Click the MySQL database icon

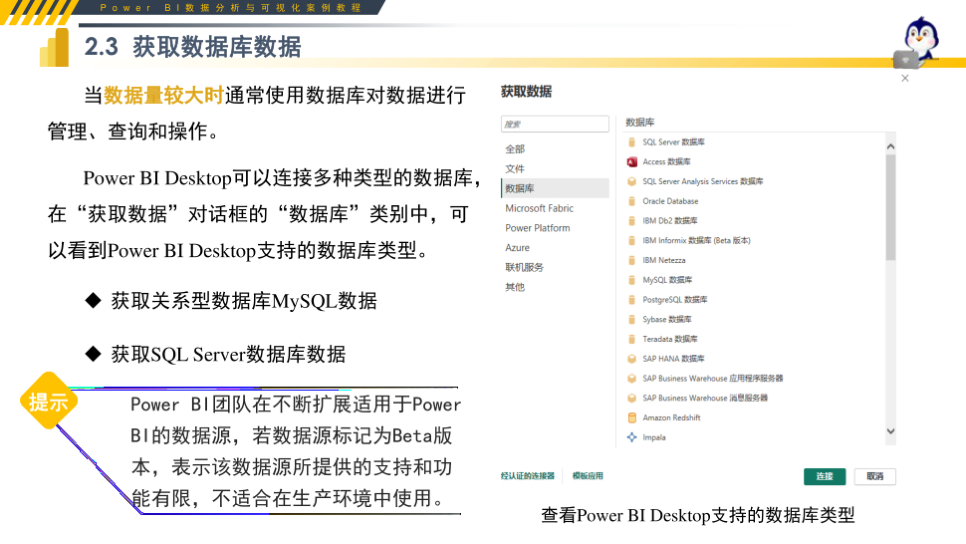(x=631, y=280)
